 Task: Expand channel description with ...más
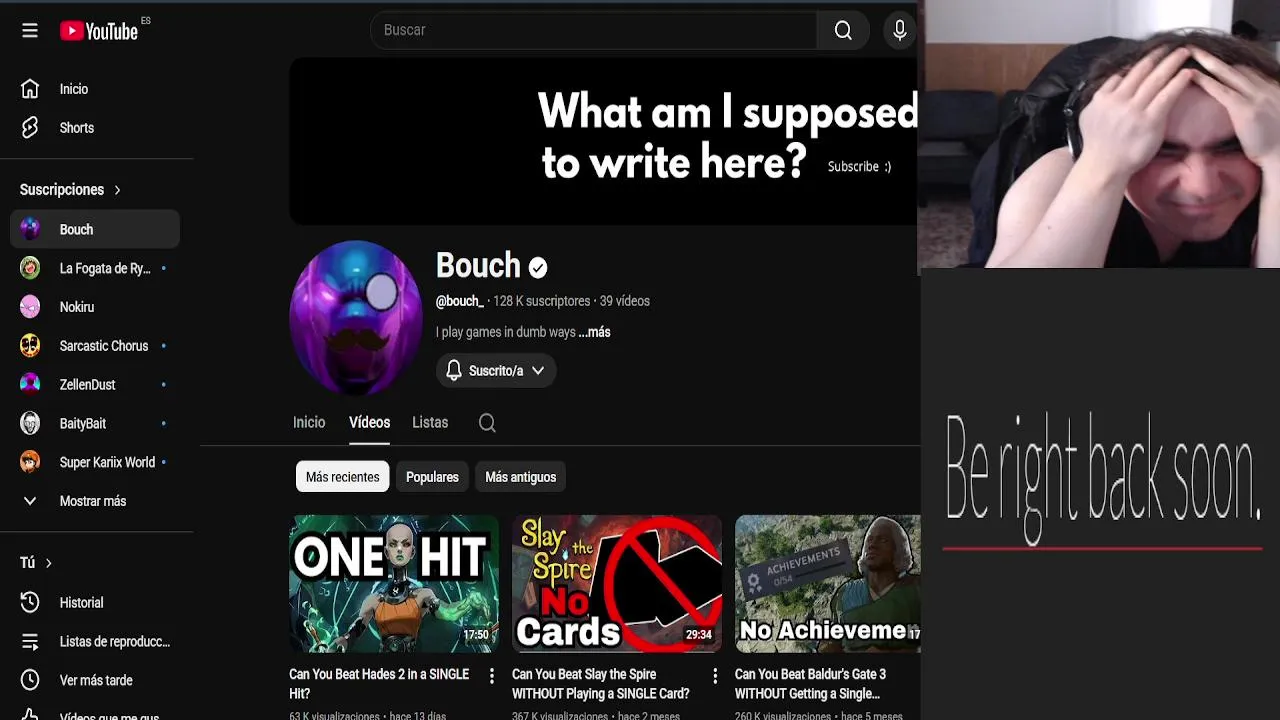pyautogui.click(x=595, y=332)
